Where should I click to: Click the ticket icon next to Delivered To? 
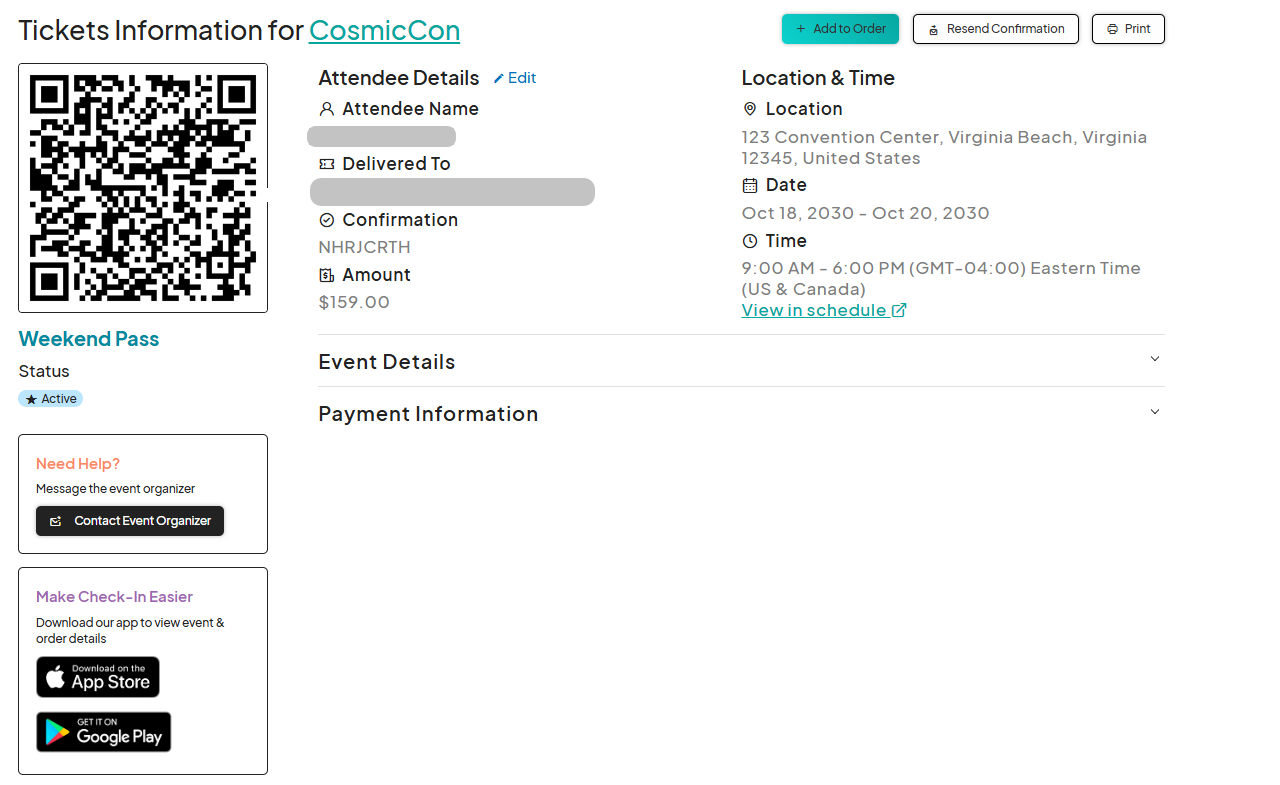[326, 163]
